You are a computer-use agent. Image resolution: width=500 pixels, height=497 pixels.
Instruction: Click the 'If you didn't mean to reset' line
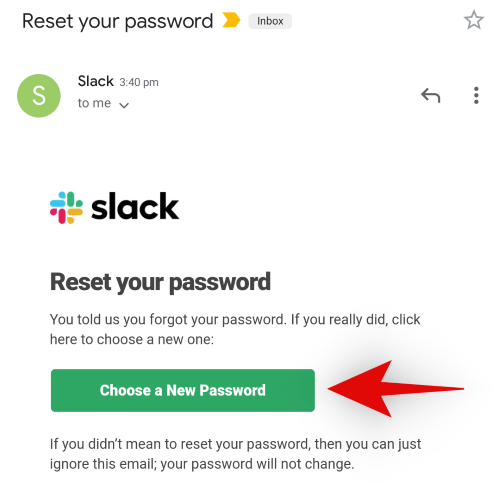[236, 444]
